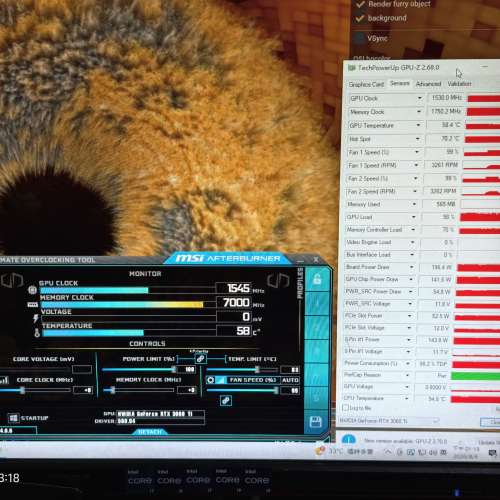Click the DETACH button in Afterburner
Viewport: 500px width, 500px height.
click(x=150, y=432)
